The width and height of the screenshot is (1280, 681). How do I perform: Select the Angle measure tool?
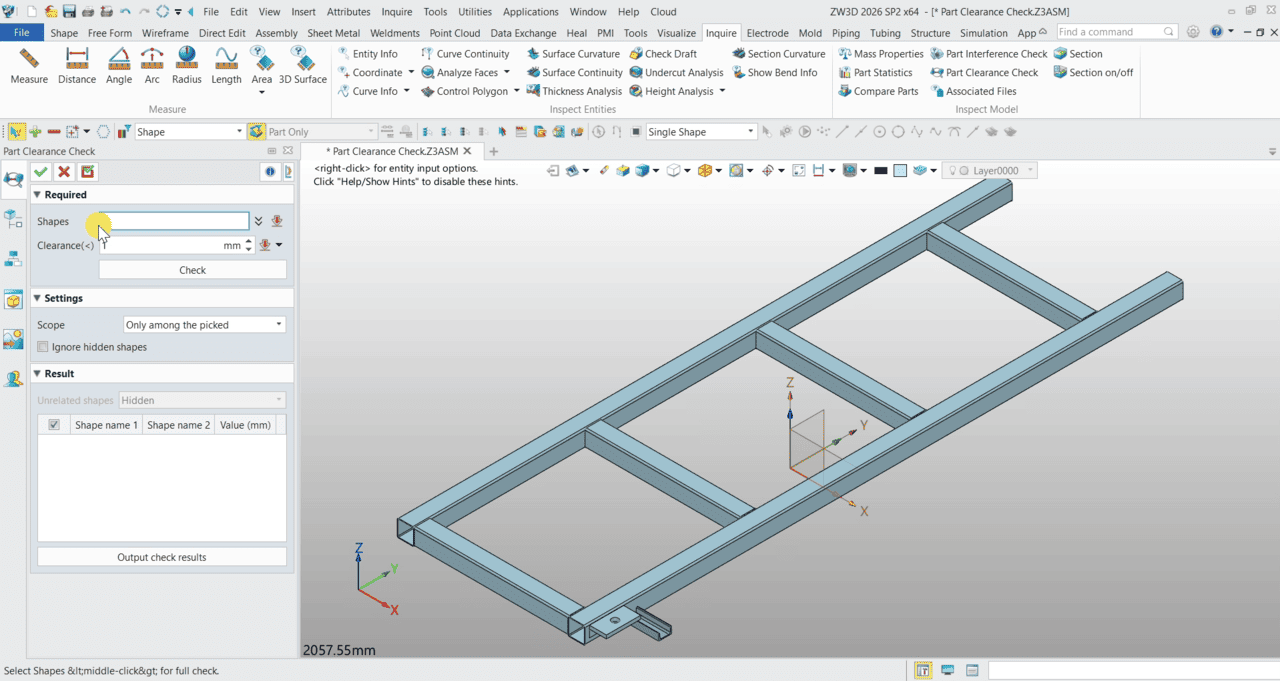tap(119, 66)
